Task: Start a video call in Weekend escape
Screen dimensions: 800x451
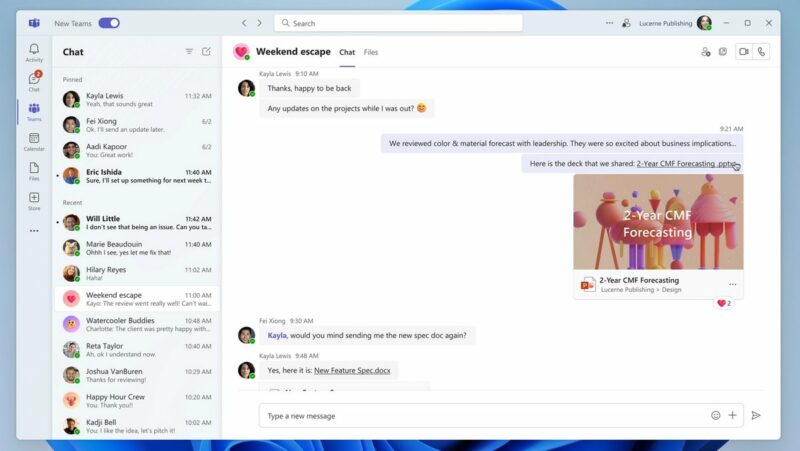Action: click(743, 52)
